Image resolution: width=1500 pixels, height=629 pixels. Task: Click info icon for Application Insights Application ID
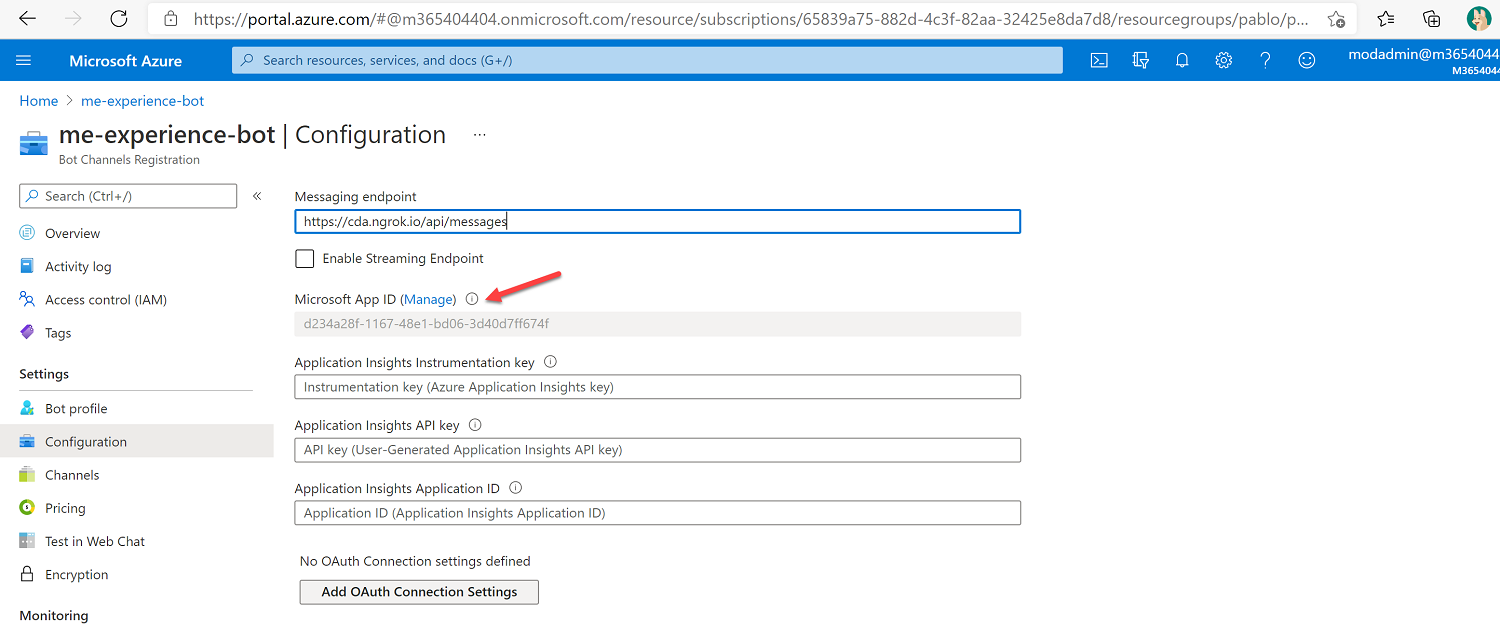tap(516, 488)
